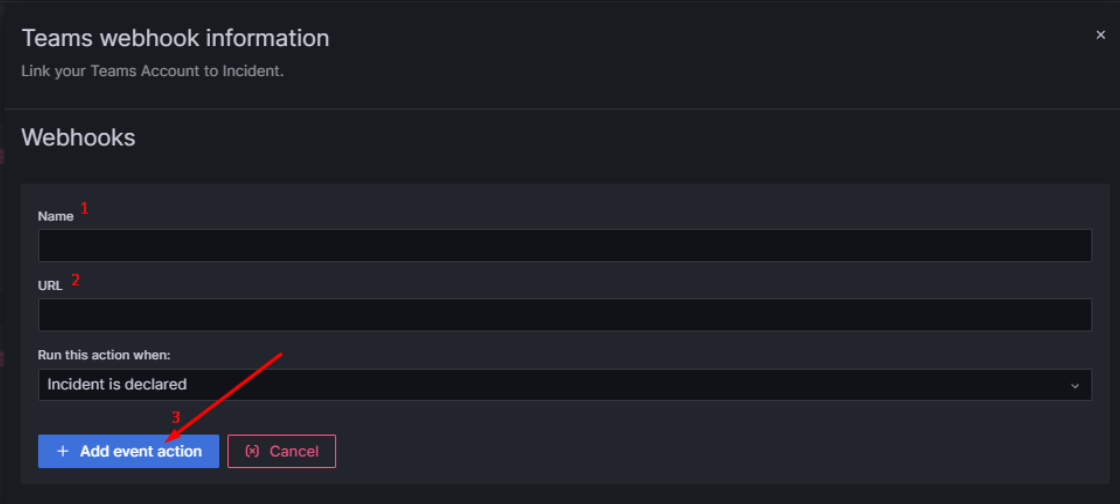Screen dimensions: 1120x504
Task: Click the red number 2 annotation beside URL
Action: point(75,280)
